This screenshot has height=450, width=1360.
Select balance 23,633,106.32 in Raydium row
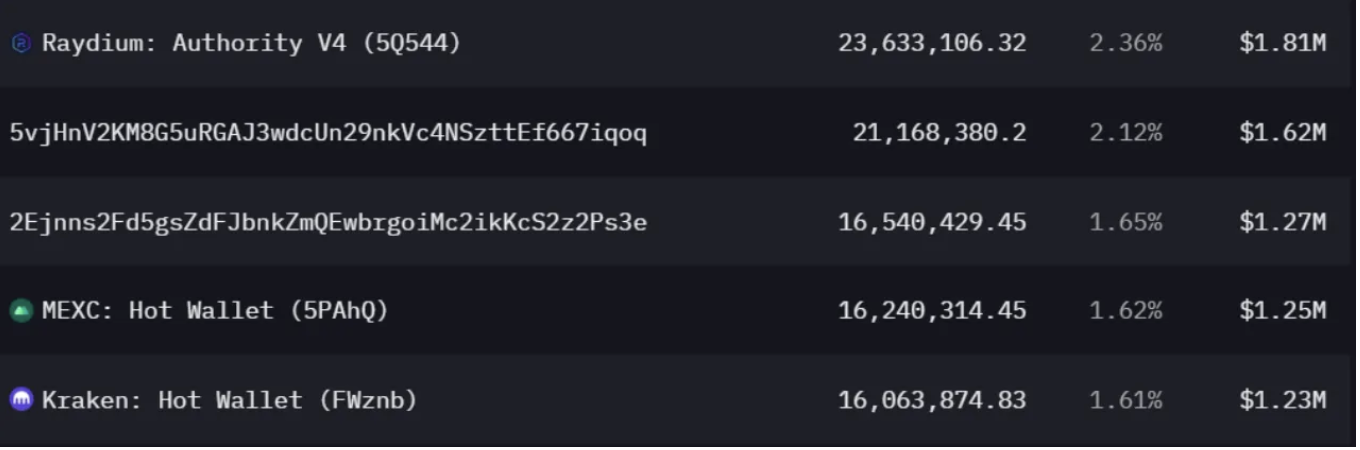click(x=932, y=44)
